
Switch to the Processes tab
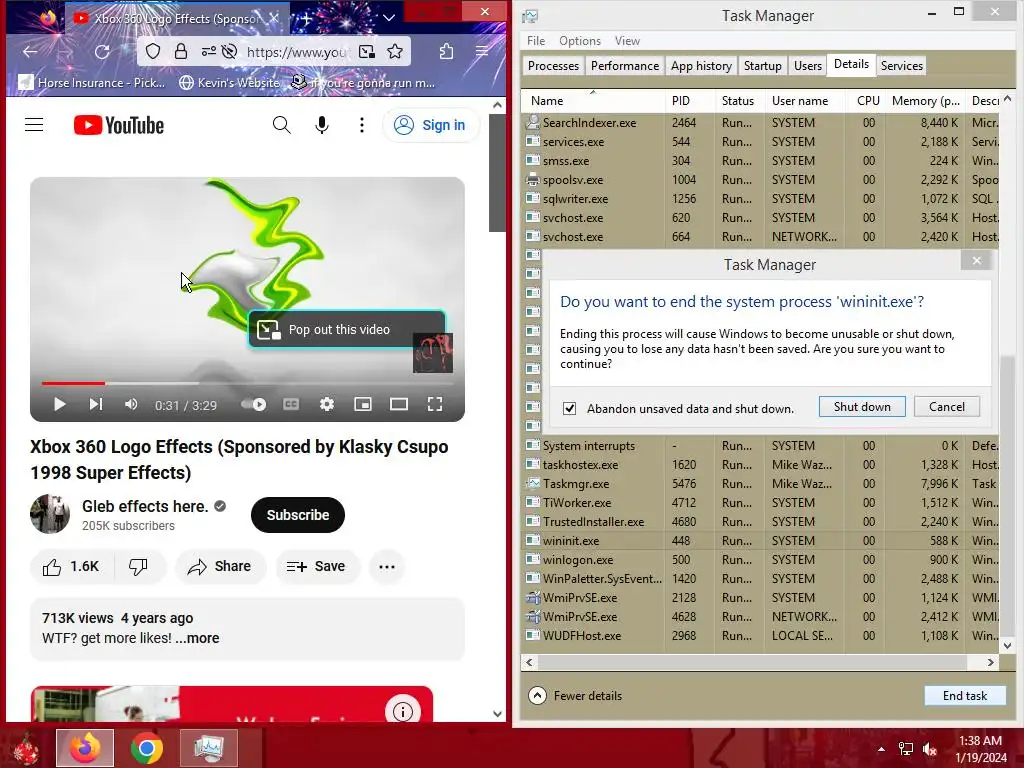(553, 65)
